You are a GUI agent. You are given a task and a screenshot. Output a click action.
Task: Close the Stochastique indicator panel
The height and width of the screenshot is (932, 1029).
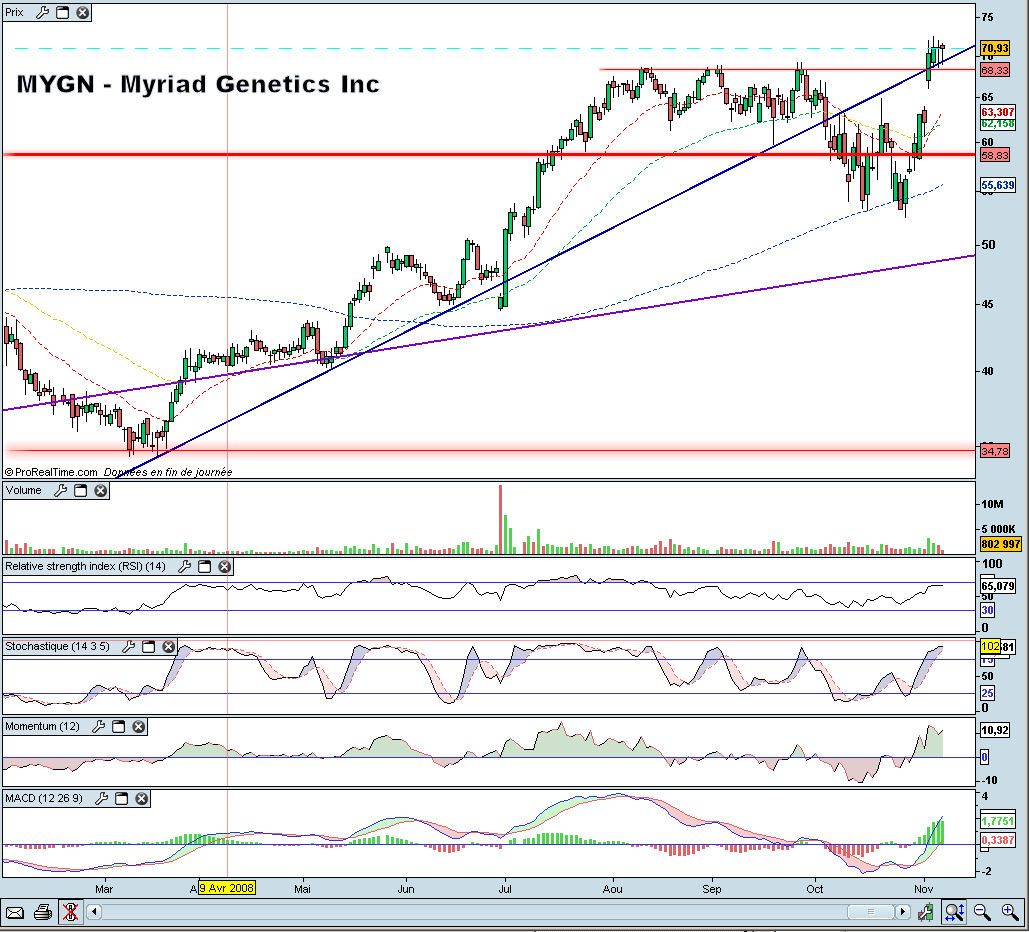click(x=169, y=646)
